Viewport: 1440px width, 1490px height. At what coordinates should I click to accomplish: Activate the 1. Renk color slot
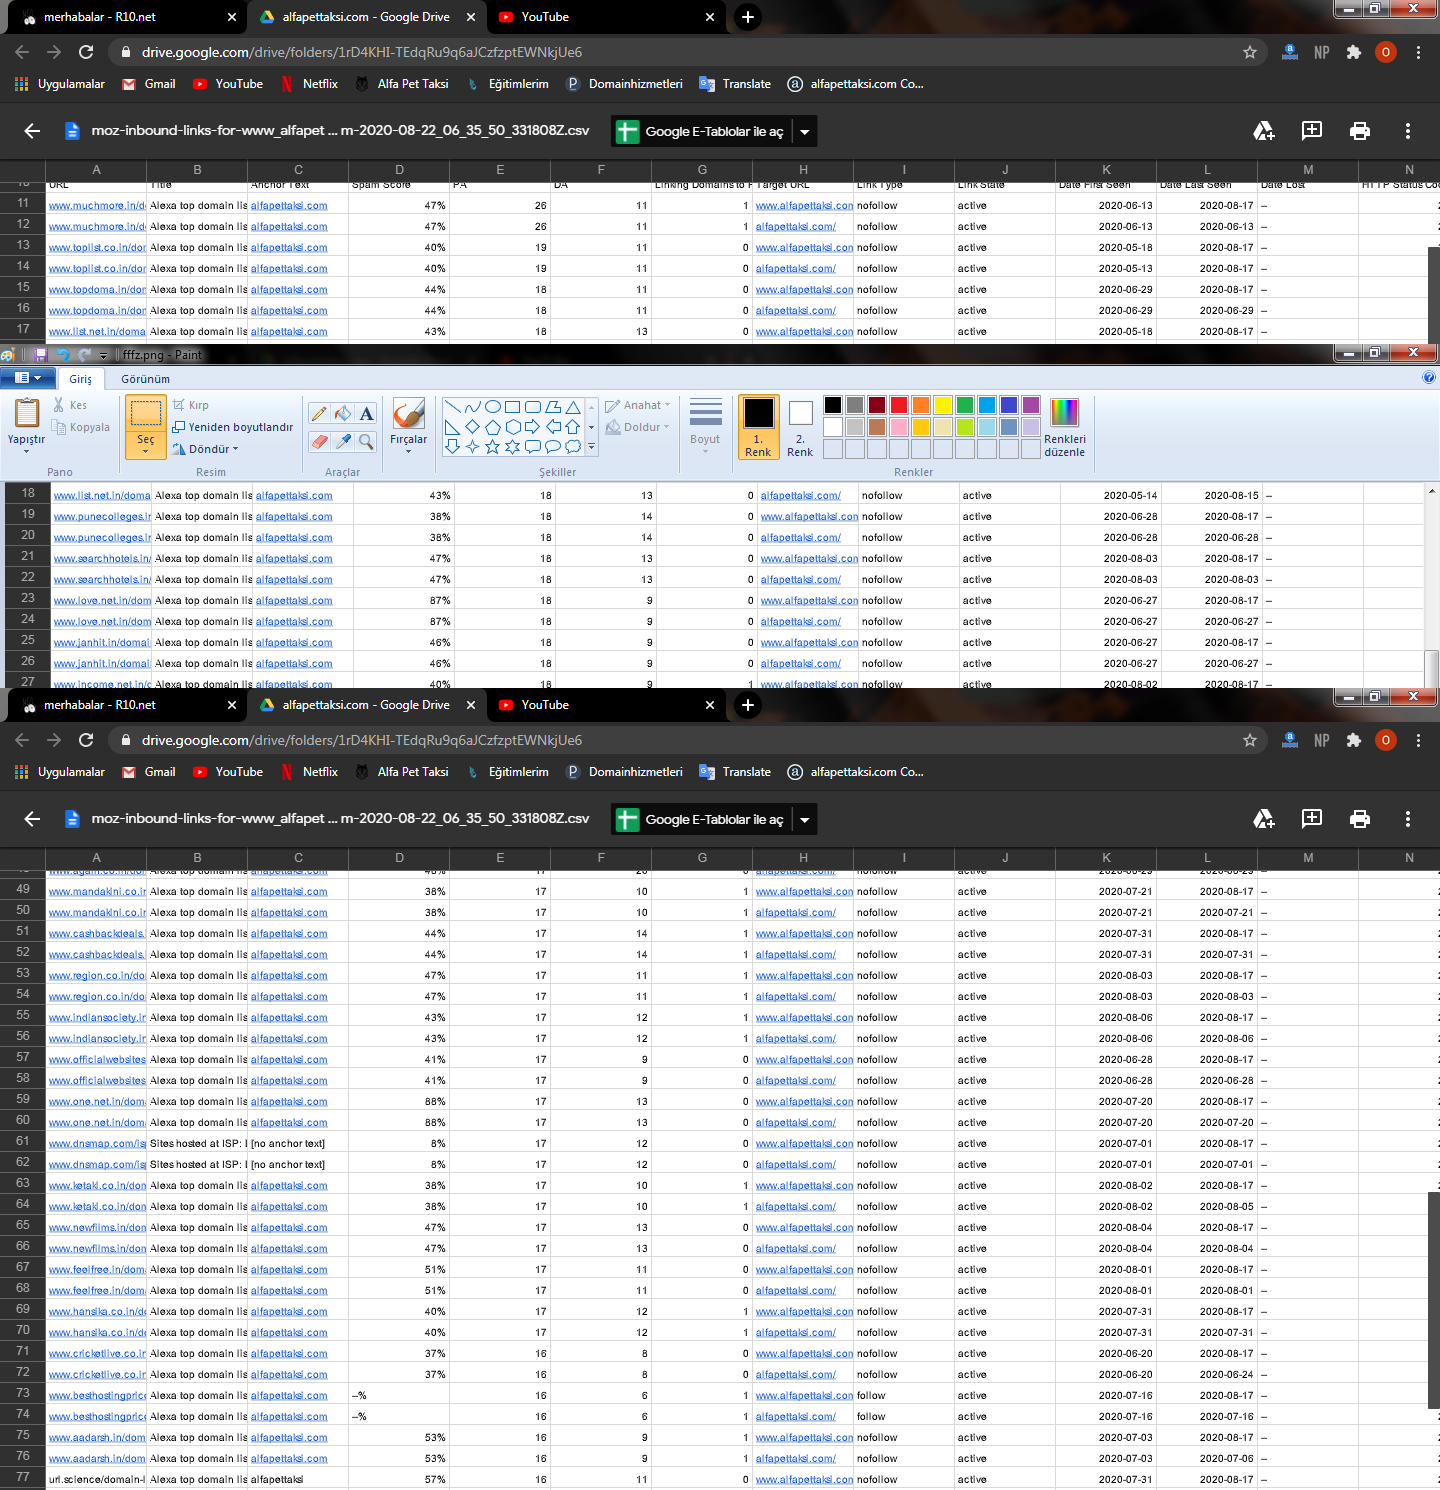pos(758,427)
